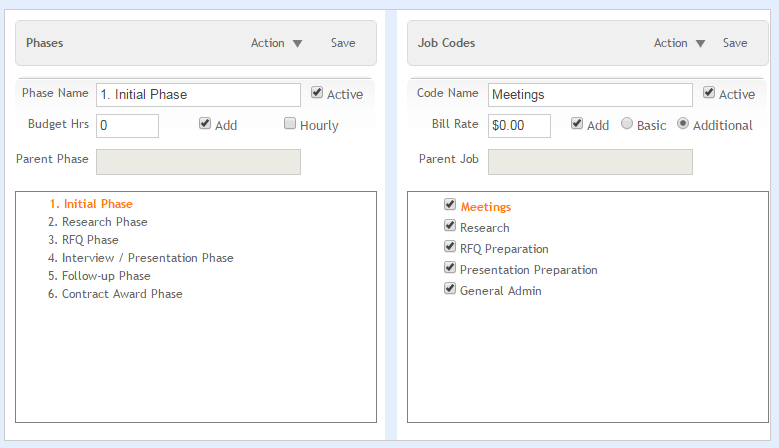Save the Phases panel
Screen dimensions: 779x448
pyautogui.click(x=343, y=43)
